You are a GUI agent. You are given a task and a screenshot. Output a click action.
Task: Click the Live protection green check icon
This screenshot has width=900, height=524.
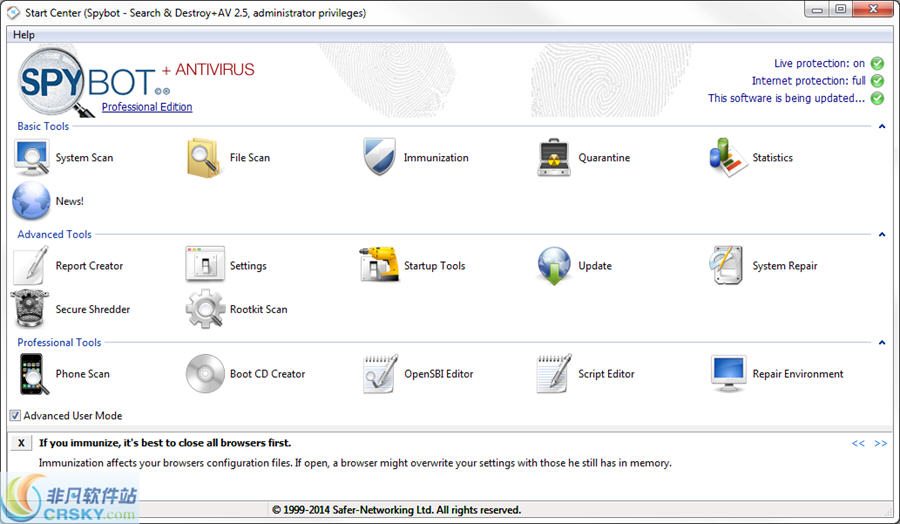877,63
